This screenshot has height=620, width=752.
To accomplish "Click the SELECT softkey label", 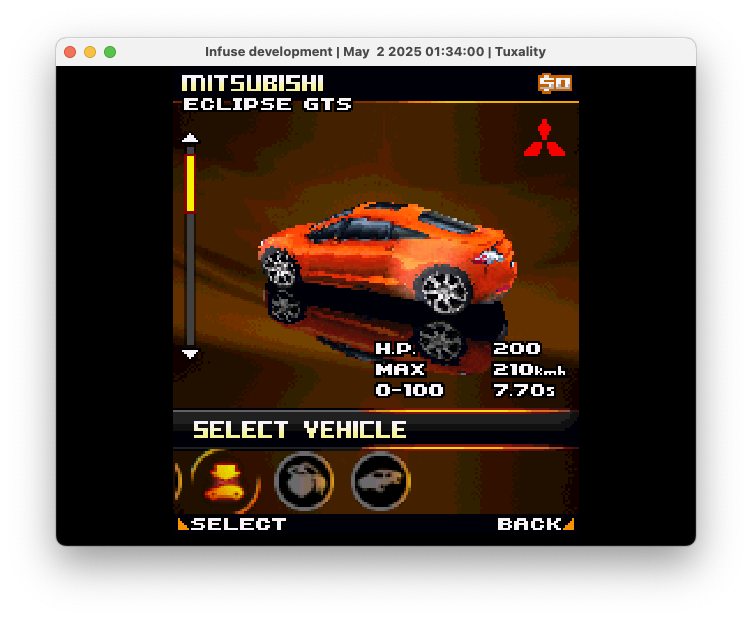I will 238,524.
